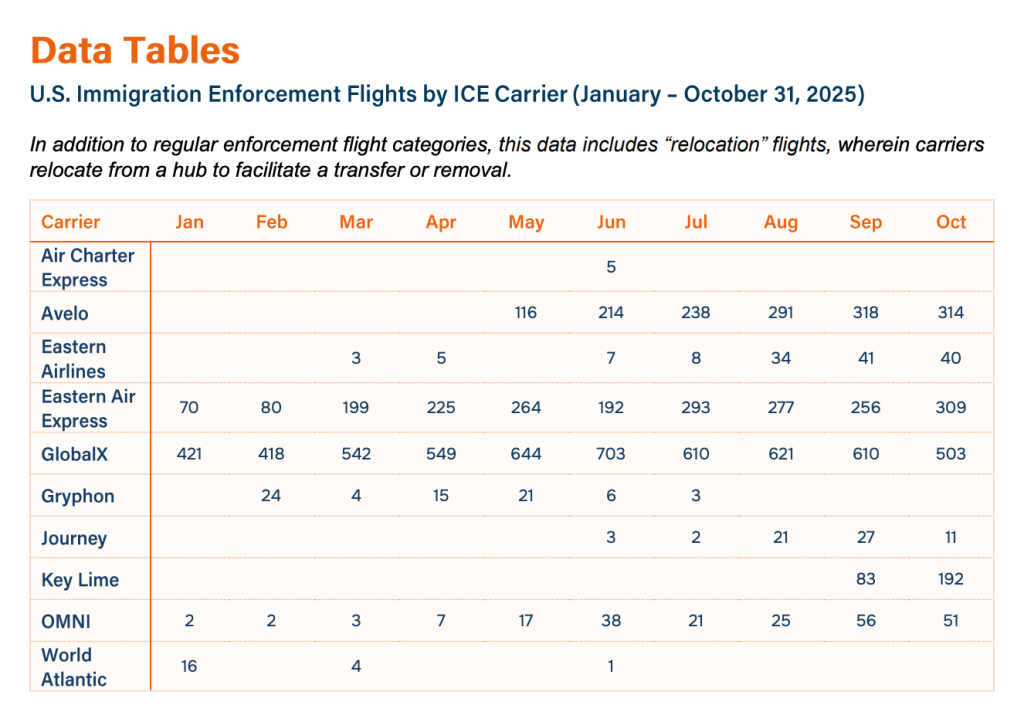Click the "Data Tables" heading
This screenshot has height=712, width=1024.
pyautogui.click(x=135, y=51)
